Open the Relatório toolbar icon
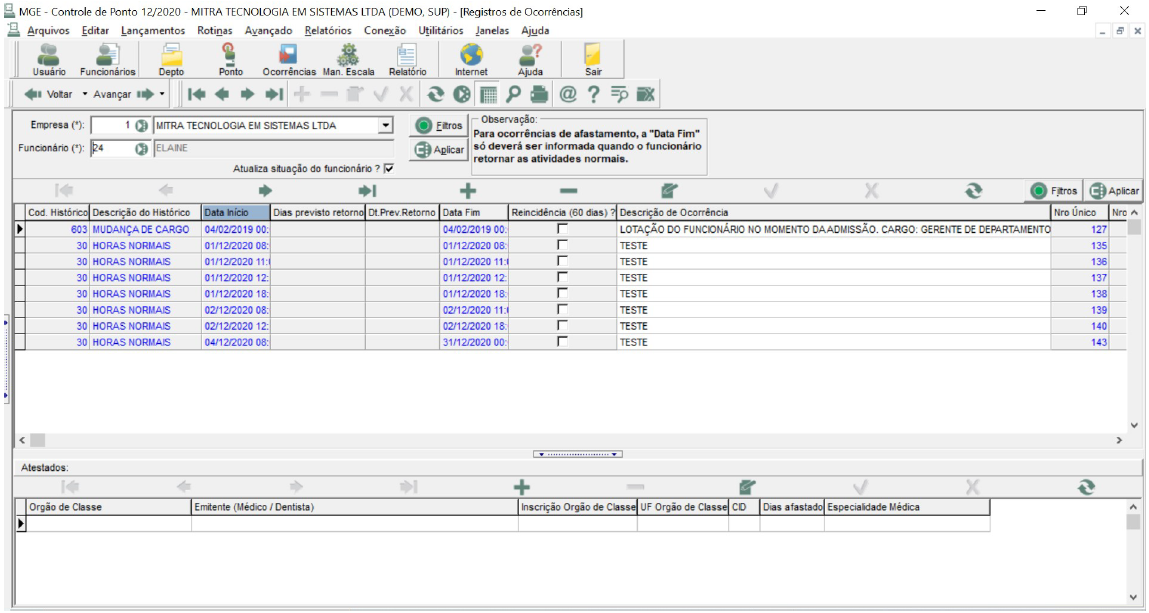The image size is (1149, 613). point(407,59)
